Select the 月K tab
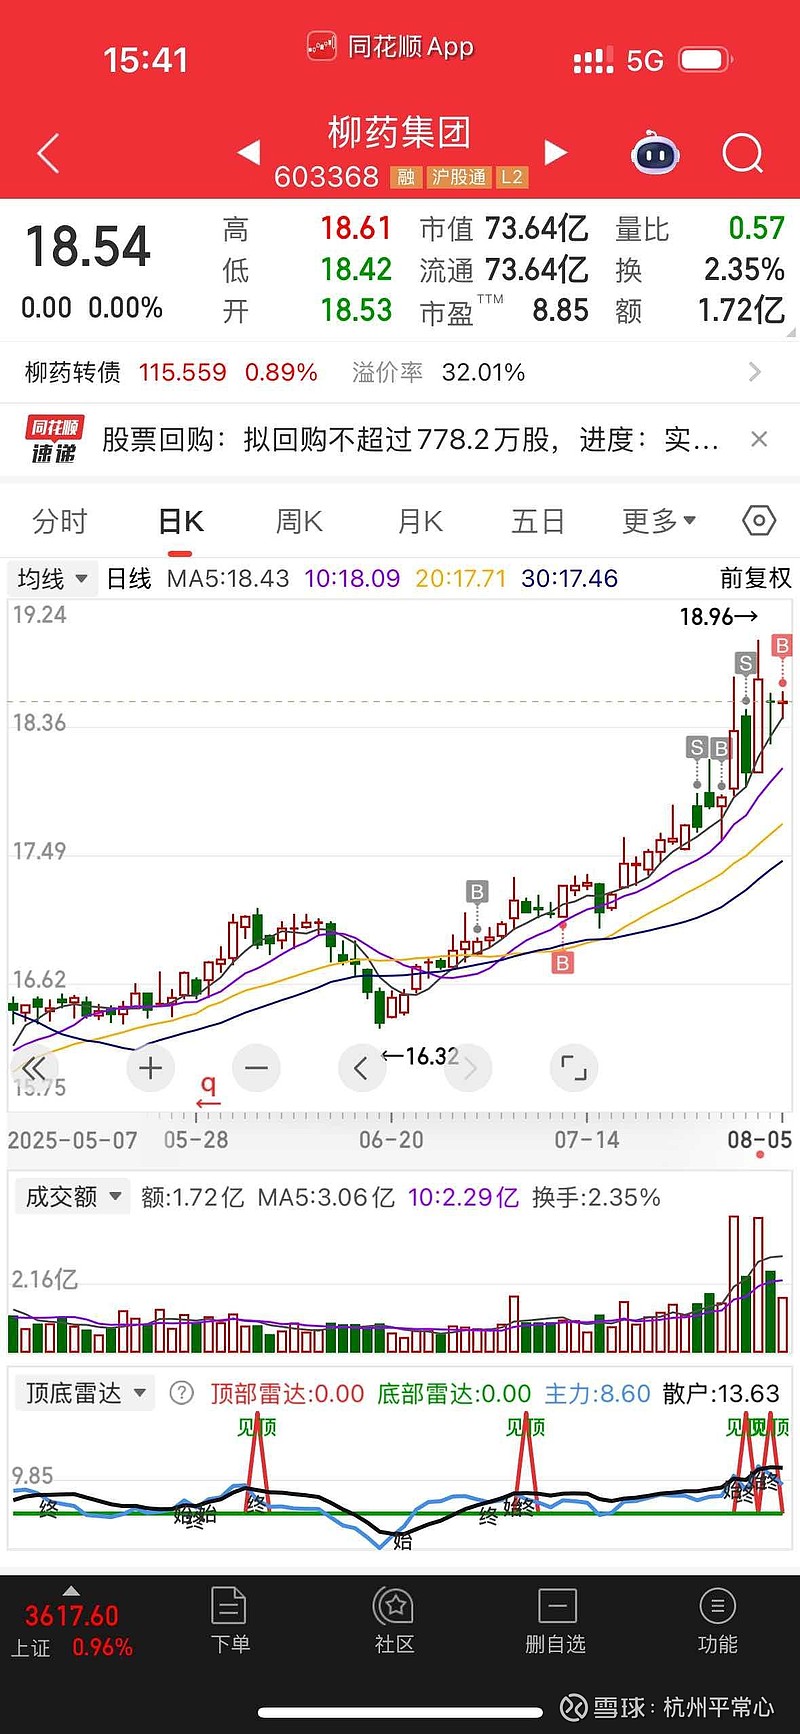Viewport: 800px width, 1734px height. coord(420,521)
